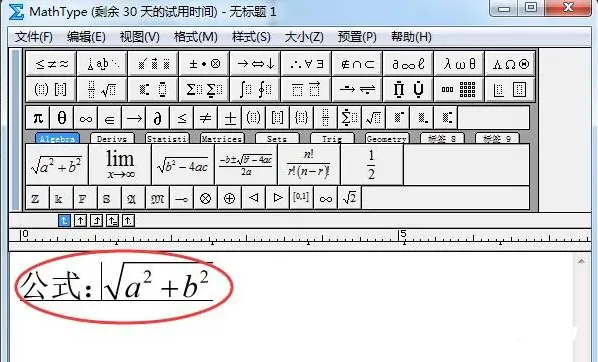
Task: Insert the circled times symbol ⊗ in bottom row
Action: 205,198
